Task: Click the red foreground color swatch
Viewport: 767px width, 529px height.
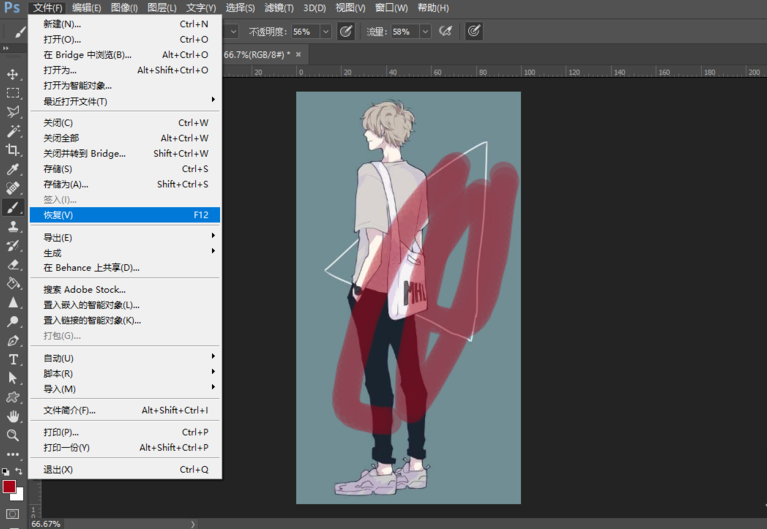Action: tap(9, 487)
